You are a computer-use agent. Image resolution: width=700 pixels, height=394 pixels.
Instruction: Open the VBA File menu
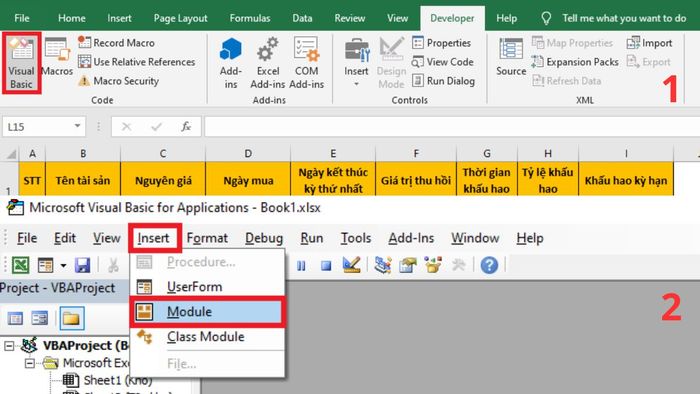click(27, 238)
